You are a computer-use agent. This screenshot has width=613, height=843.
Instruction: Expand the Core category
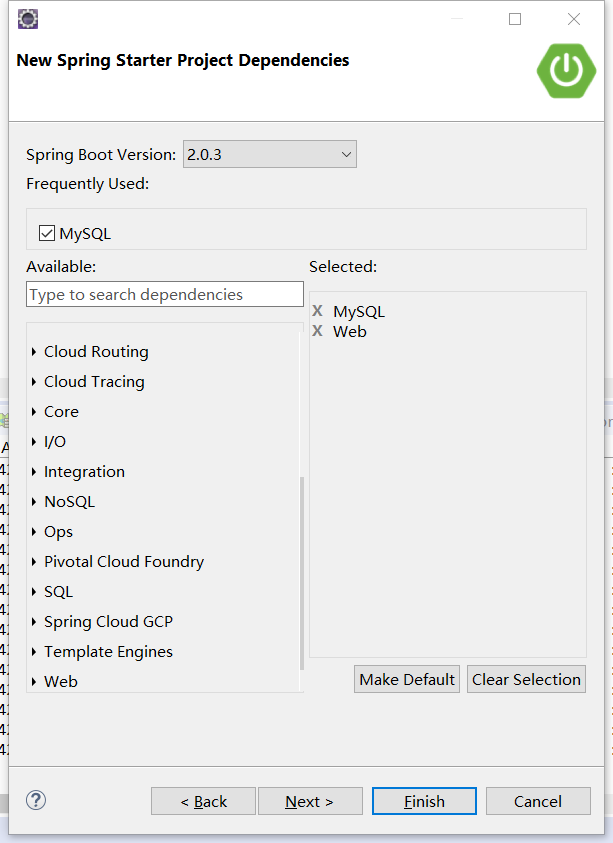(x=34, y=412)
